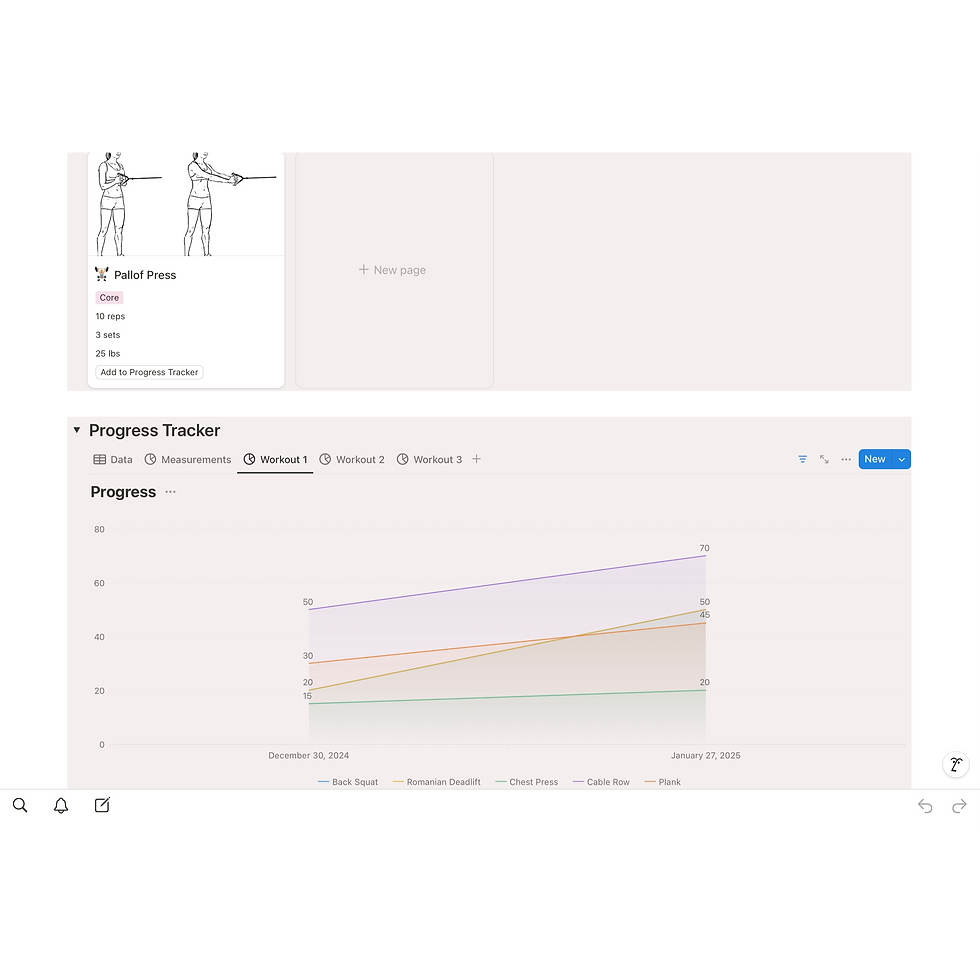Click the 10 reps text

tap(110, 316)
